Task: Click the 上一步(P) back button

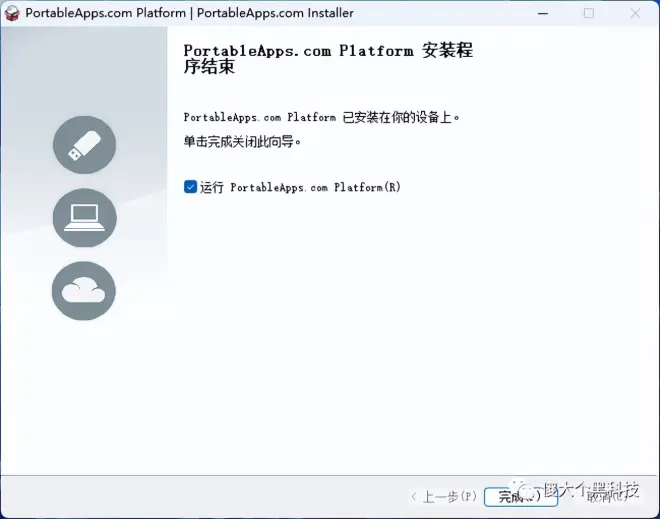Action: (444, 497)
